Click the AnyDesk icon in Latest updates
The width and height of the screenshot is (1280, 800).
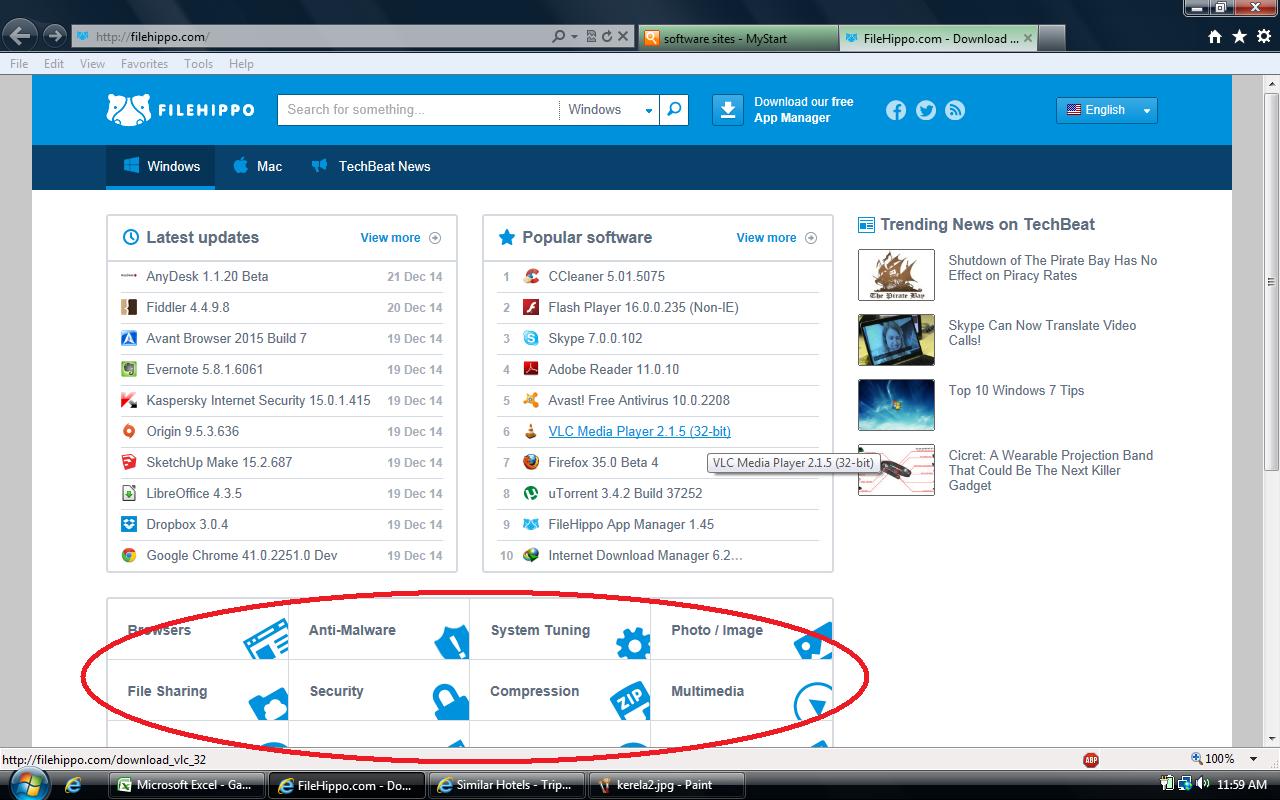point(129,276)
